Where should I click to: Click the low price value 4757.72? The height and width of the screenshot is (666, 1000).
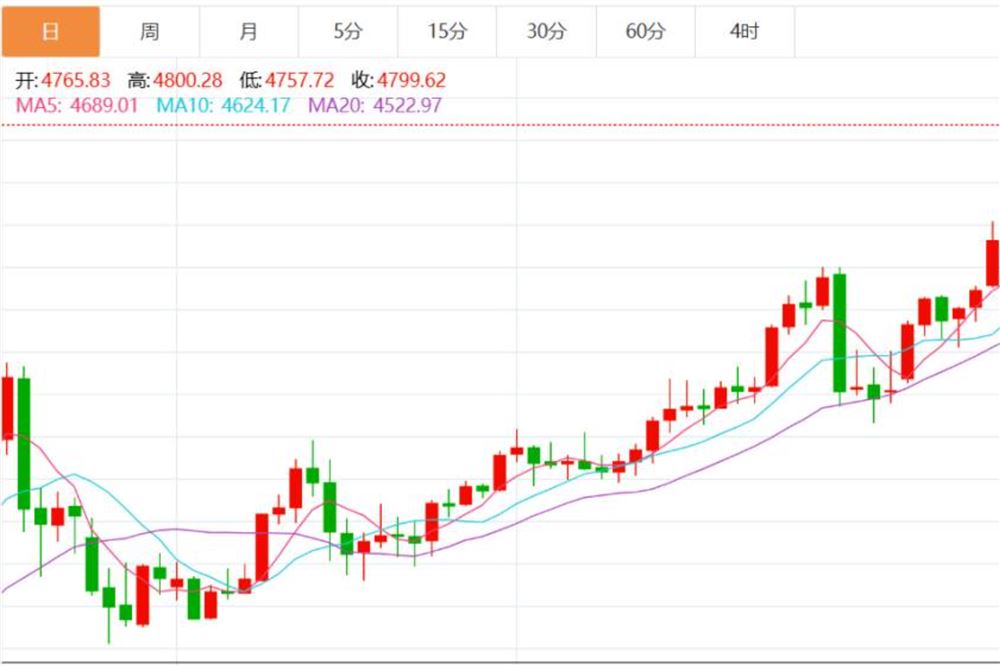click(x=299, y=81)
